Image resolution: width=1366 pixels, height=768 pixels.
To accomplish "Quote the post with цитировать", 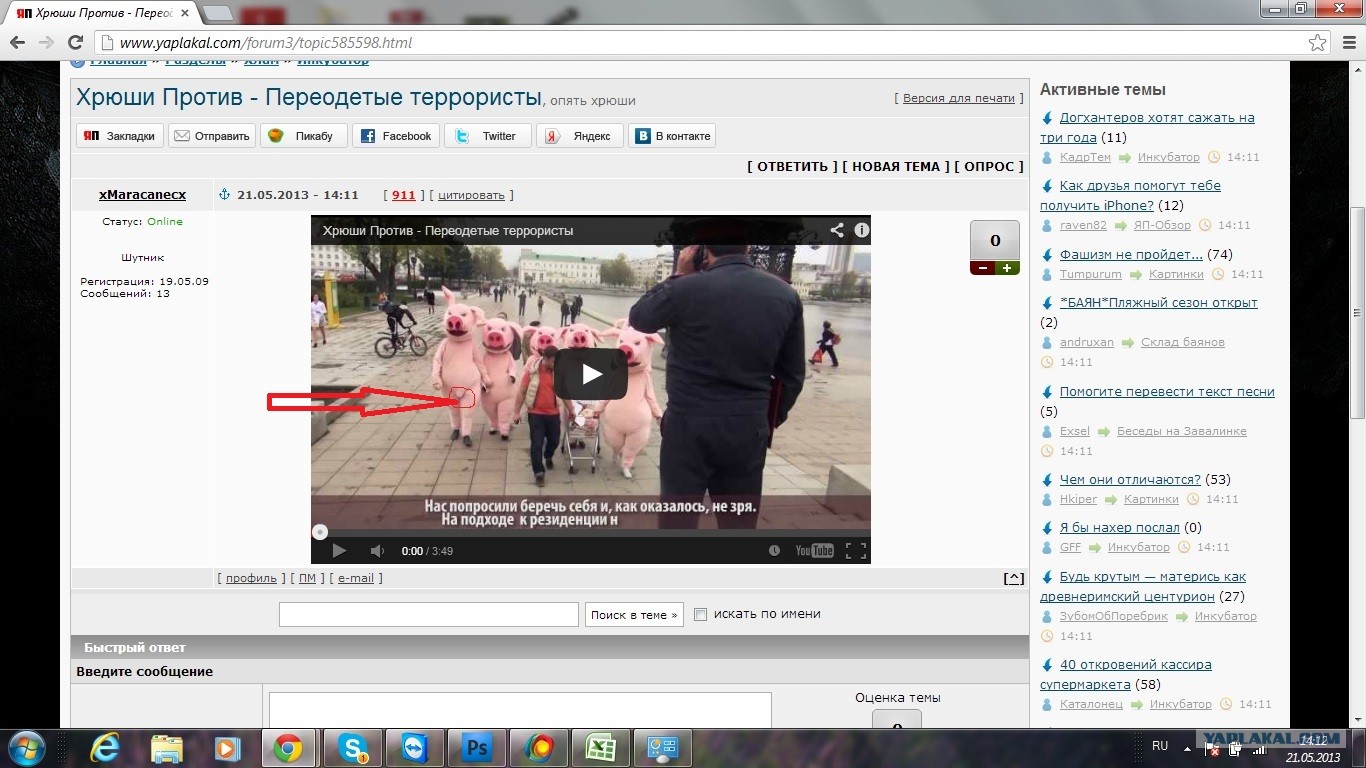I will click(x=471, y=195).
